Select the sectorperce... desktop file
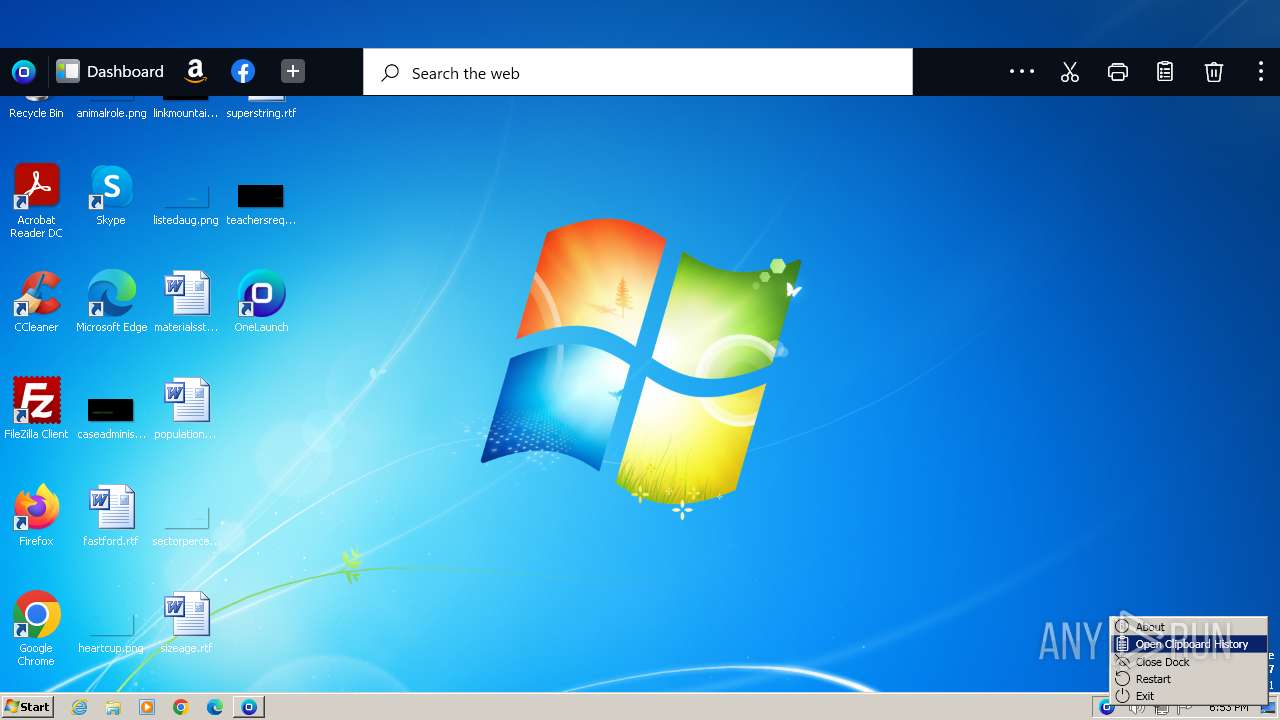This screenshot has height=720, width=1280. 186,525
